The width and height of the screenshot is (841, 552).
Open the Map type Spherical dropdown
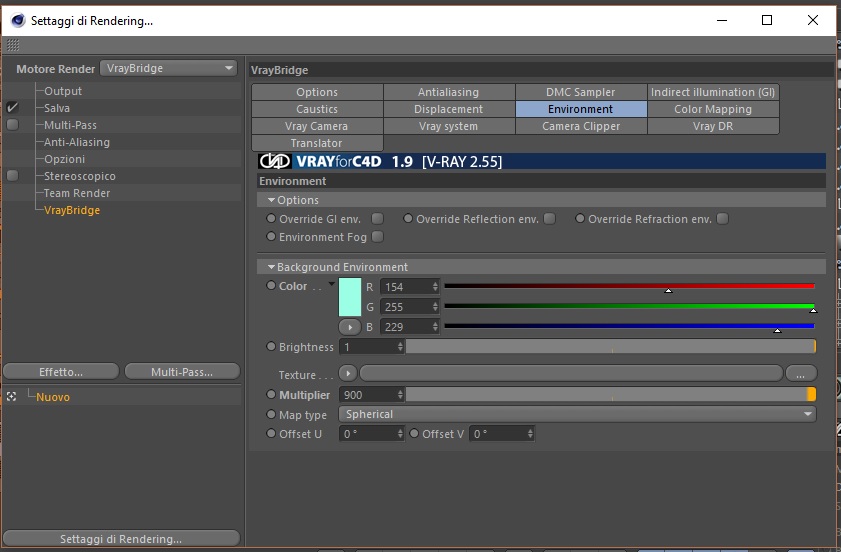click(577, 414)
